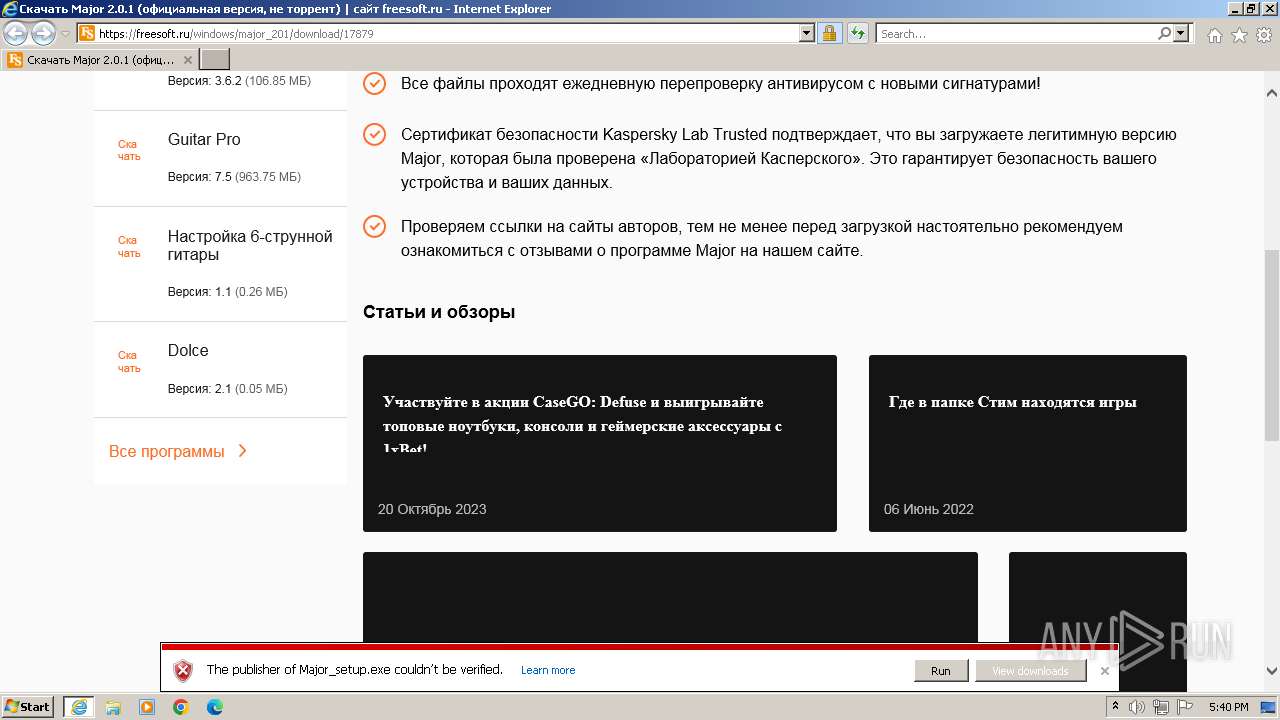Open the Action Center flag icon
Image resolution: width=1280 pixels, height=720 pixels.
1186,707
